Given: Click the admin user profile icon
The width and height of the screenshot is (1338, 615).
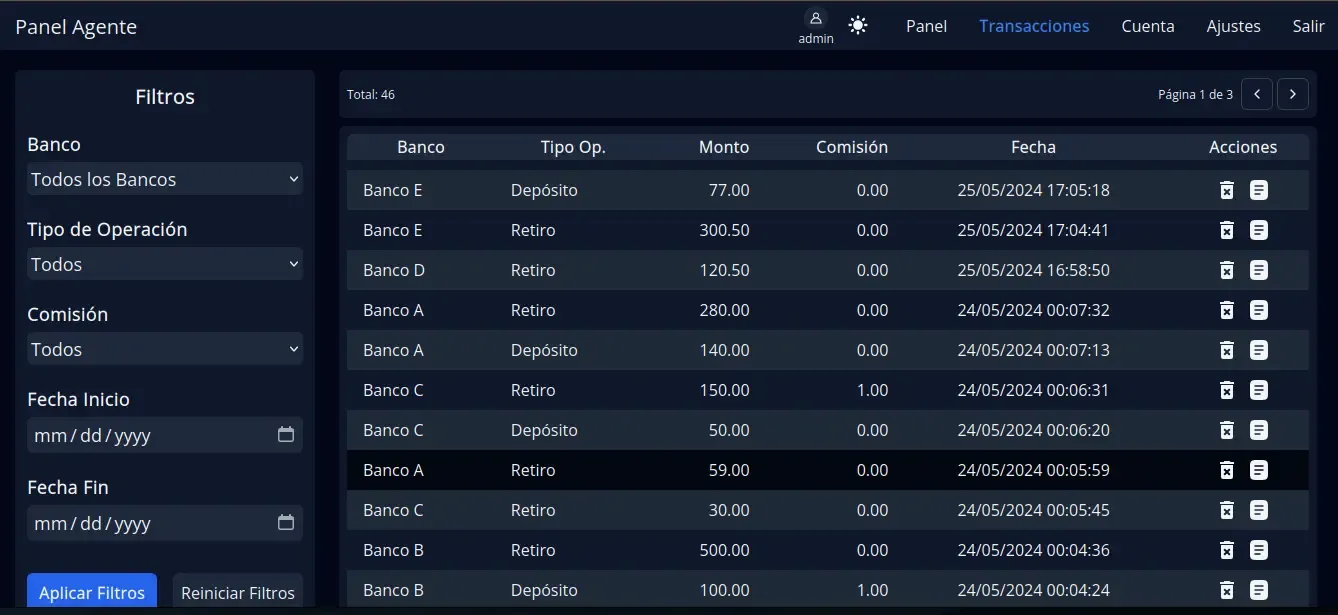Looking at the screenshot, I should tap(816, 19).
